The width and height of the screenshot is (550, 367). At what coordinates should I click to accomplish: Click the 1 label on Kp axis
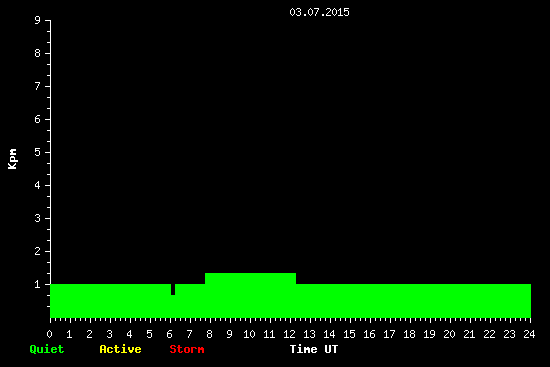[38, 284]
